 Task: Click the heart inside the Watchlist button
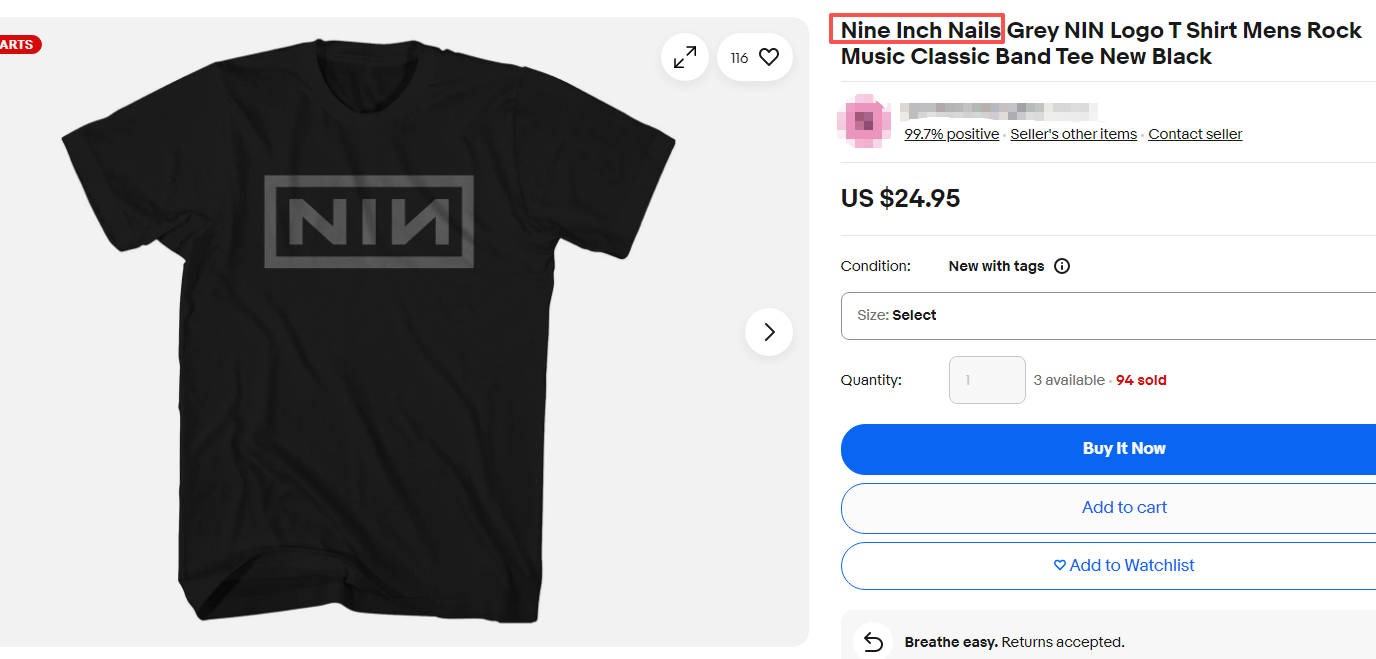click(x=1060, y=565)
